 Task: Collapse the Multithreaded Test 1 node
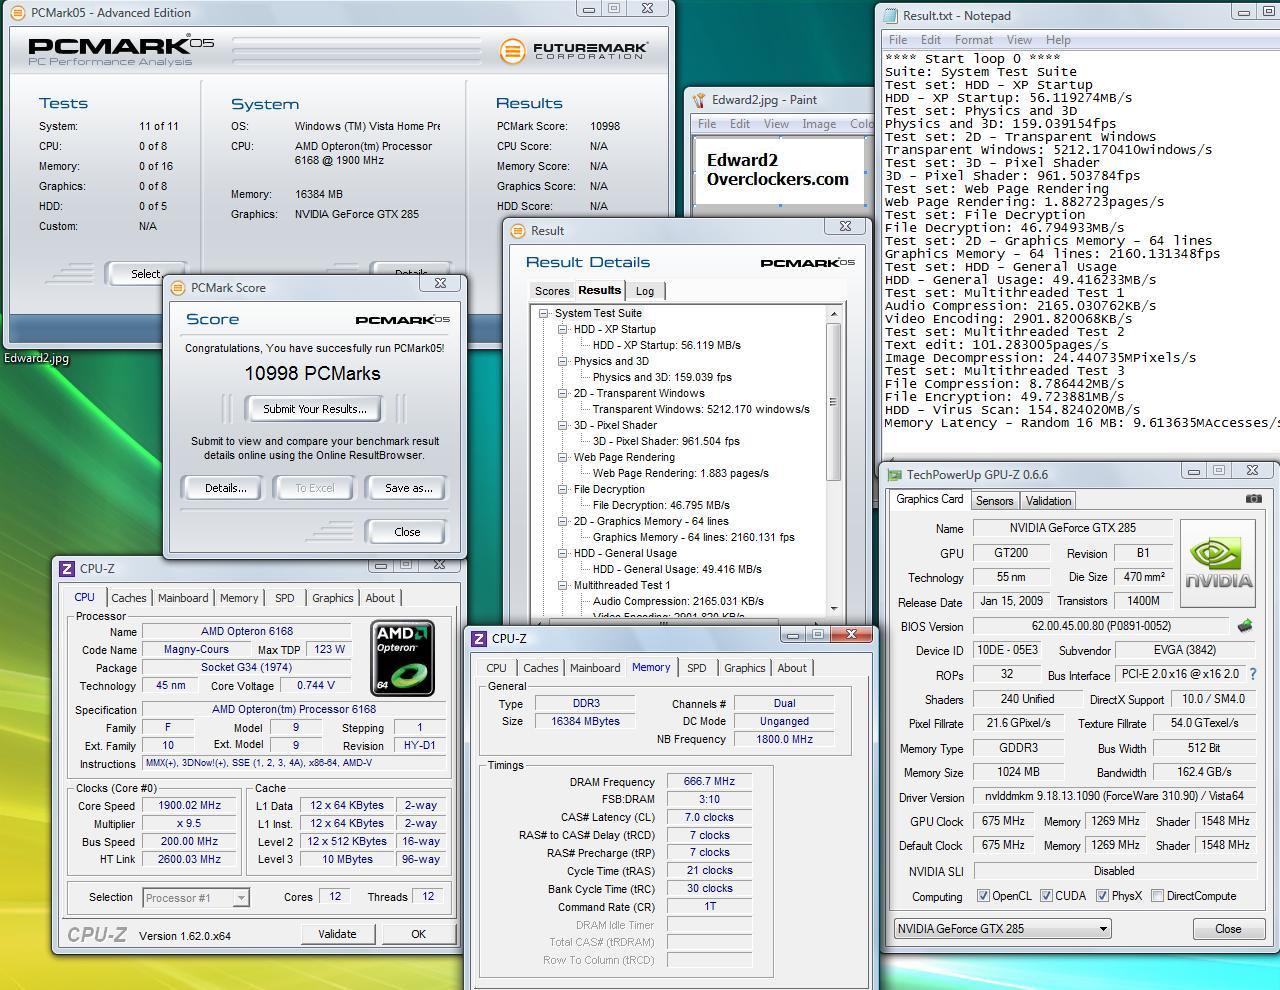pos(563,585)
